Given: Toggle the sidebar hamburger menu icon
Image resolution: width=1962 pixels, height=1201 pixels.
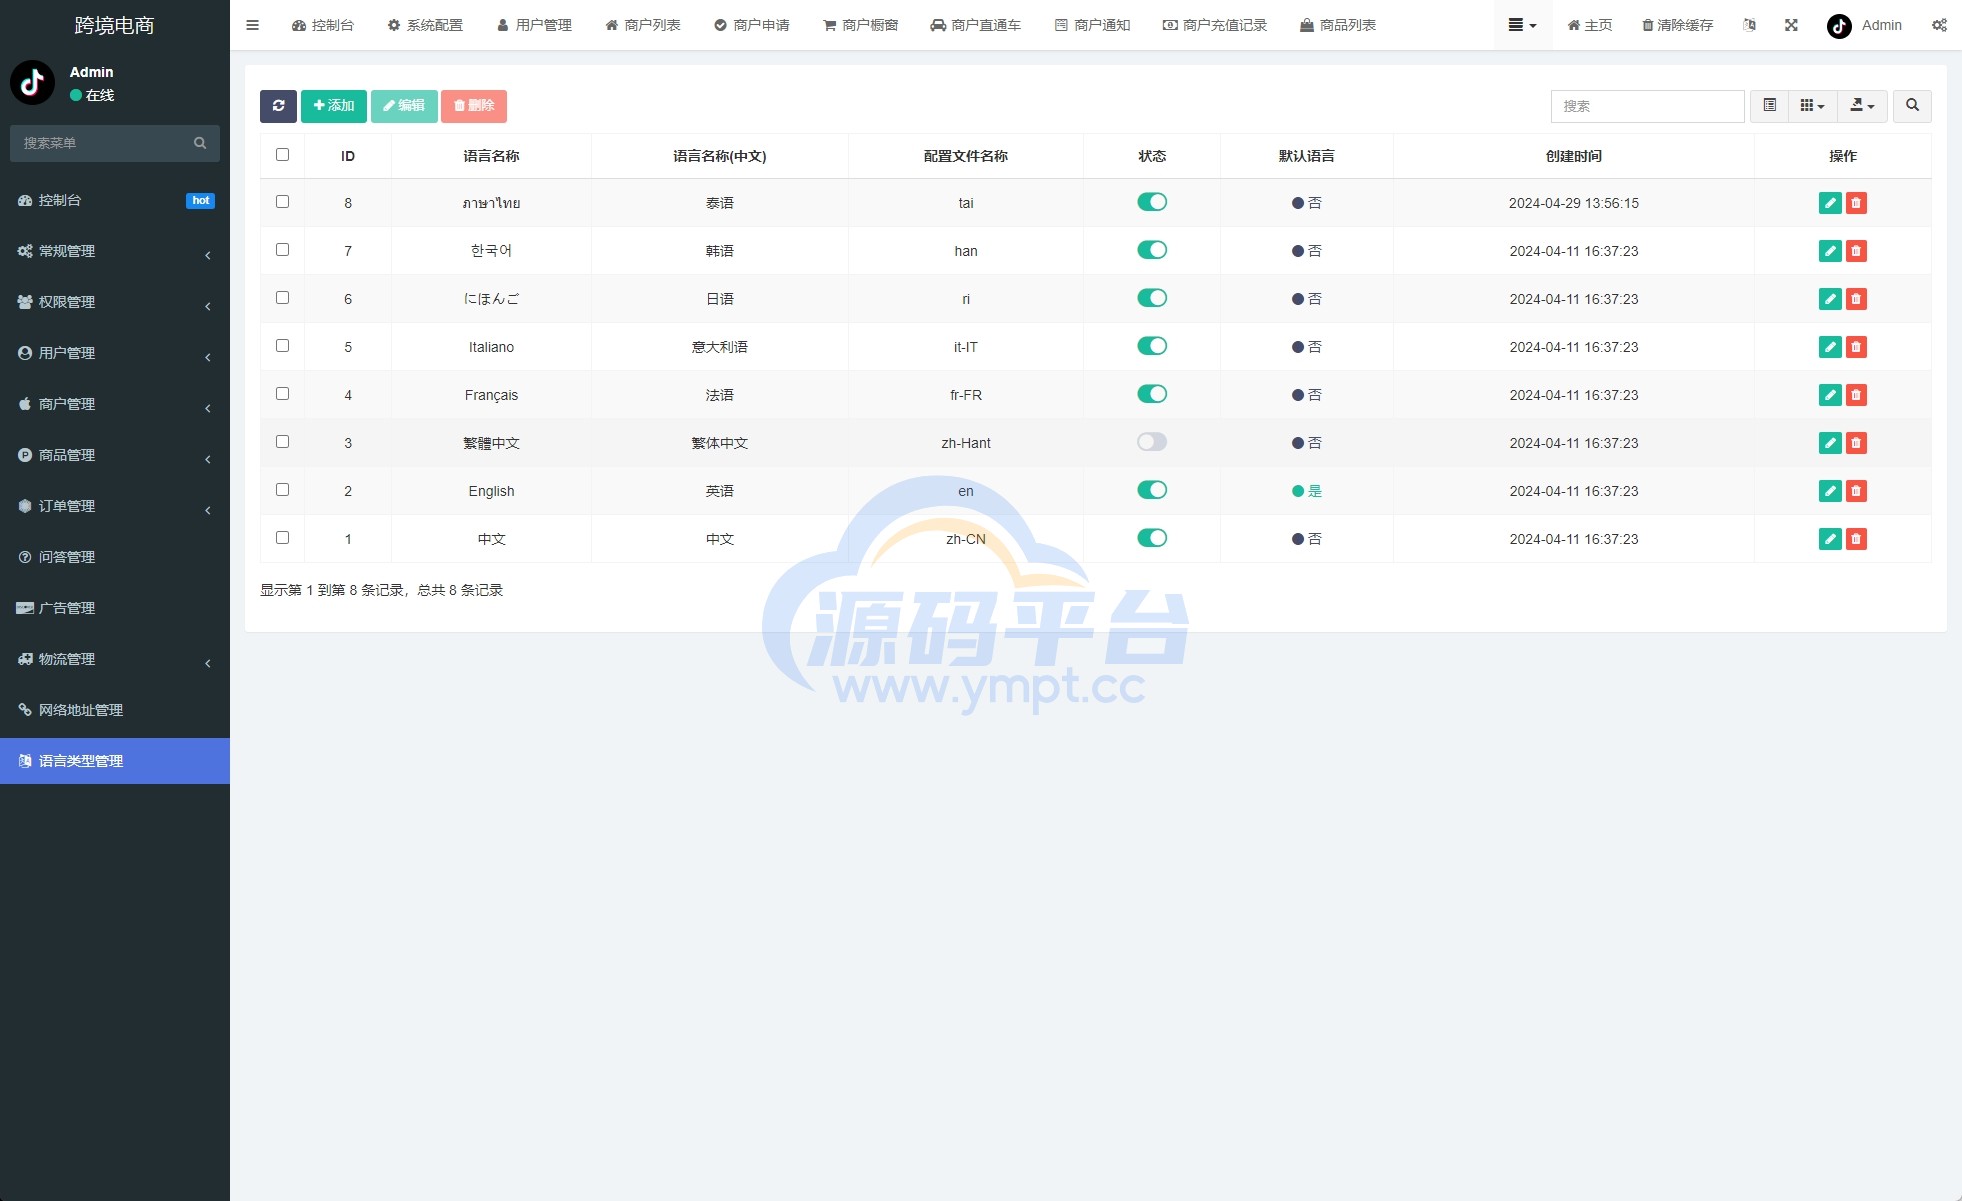Looking at the screenshot, I should click(253, 25).
